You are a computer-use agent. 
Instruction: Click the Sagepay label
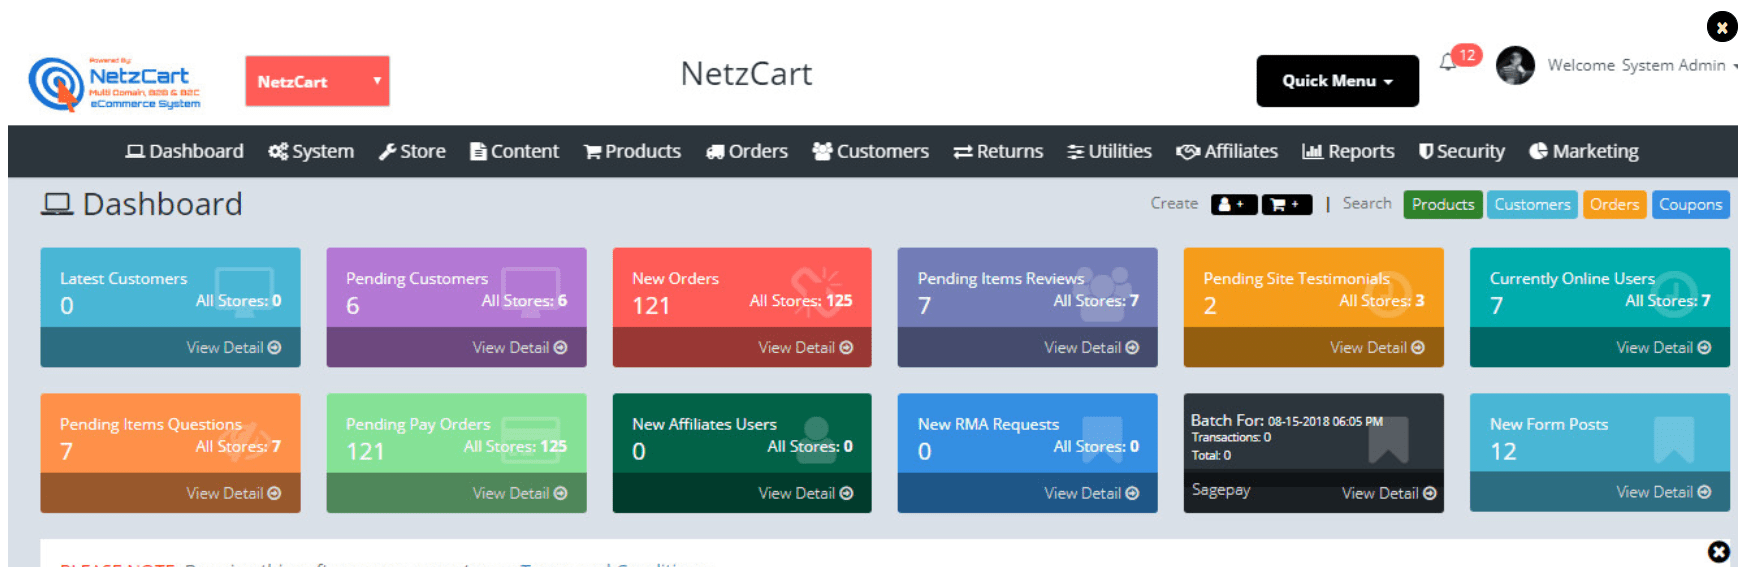tap(1221, 490)
